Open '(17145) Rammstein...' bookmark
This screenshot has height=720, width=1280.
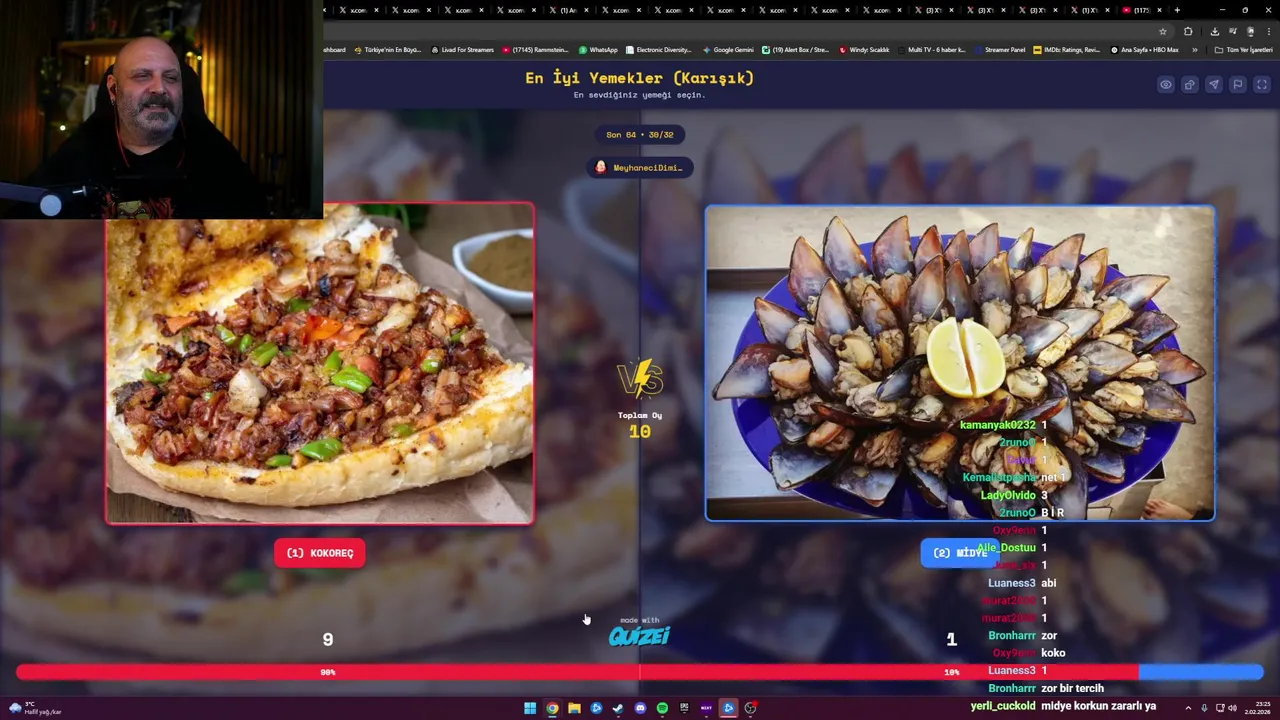click(535, 49)
